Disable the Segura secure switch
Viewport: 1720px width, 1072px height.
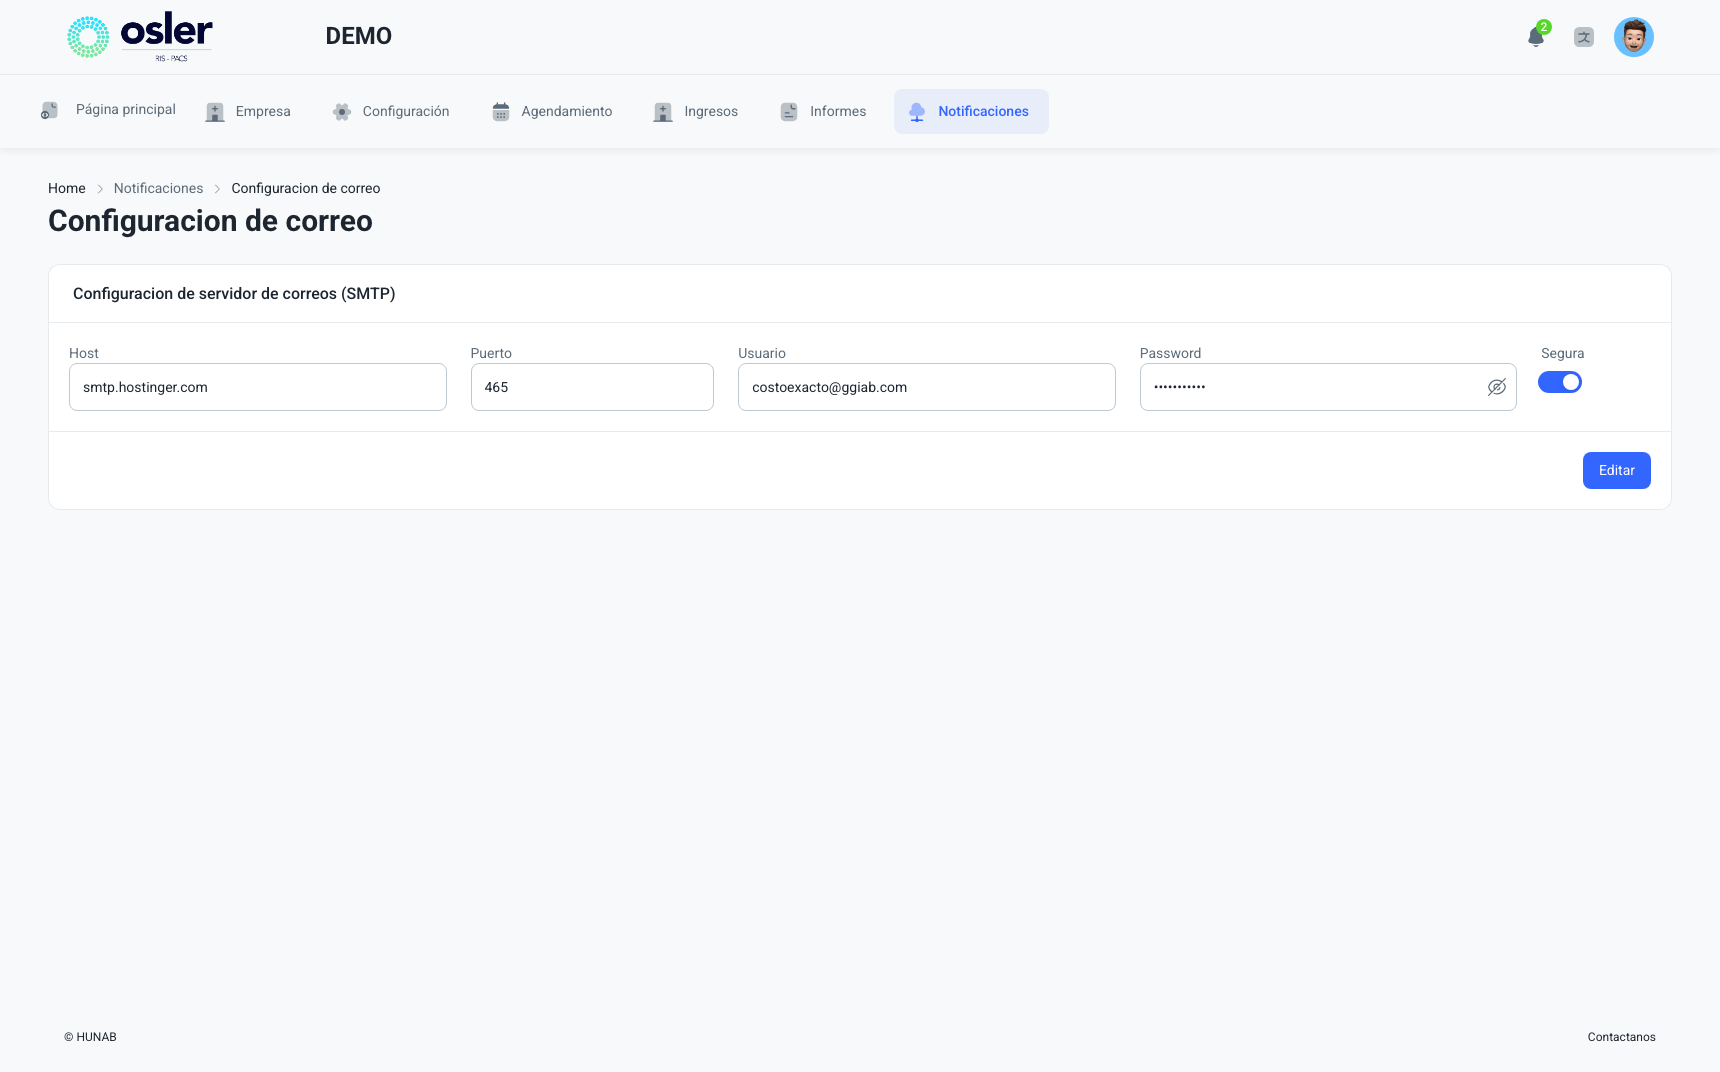(x=1560, y=382)
